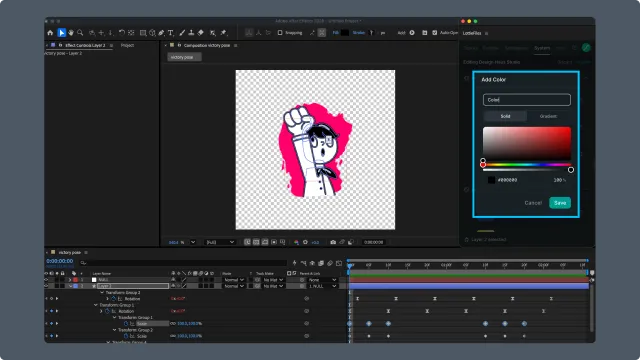Toggle visibility eye of Layer 2
640x360 pixels.
click(x=46, y=286)
